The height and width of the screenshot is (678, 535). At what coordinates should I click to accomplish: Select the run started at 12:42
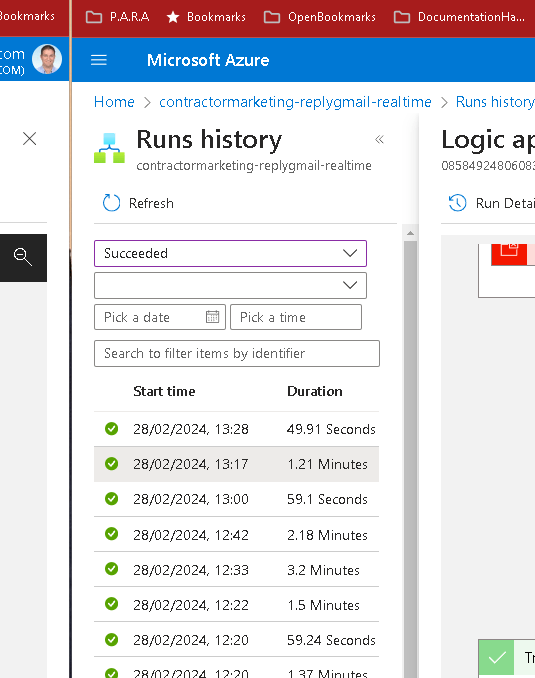236,535
